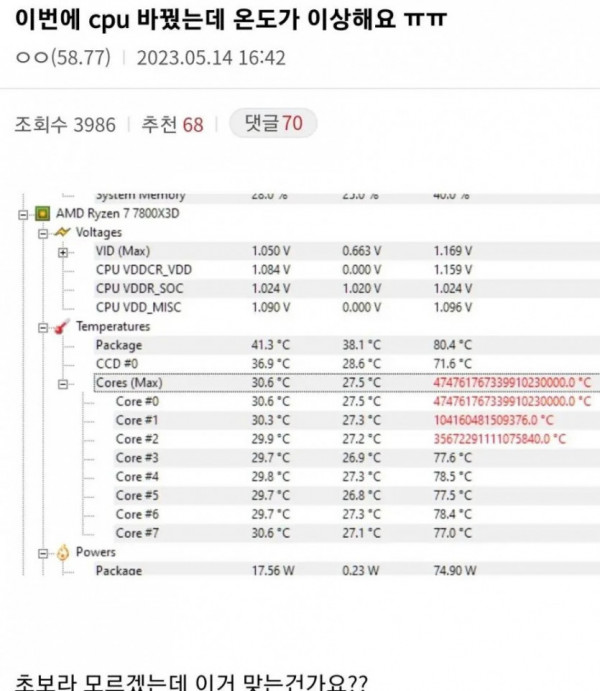Click Core #1 max value 104160481509376.0 °C
The height and width of the screenshot is (691, 600).
tap(493, 420)
